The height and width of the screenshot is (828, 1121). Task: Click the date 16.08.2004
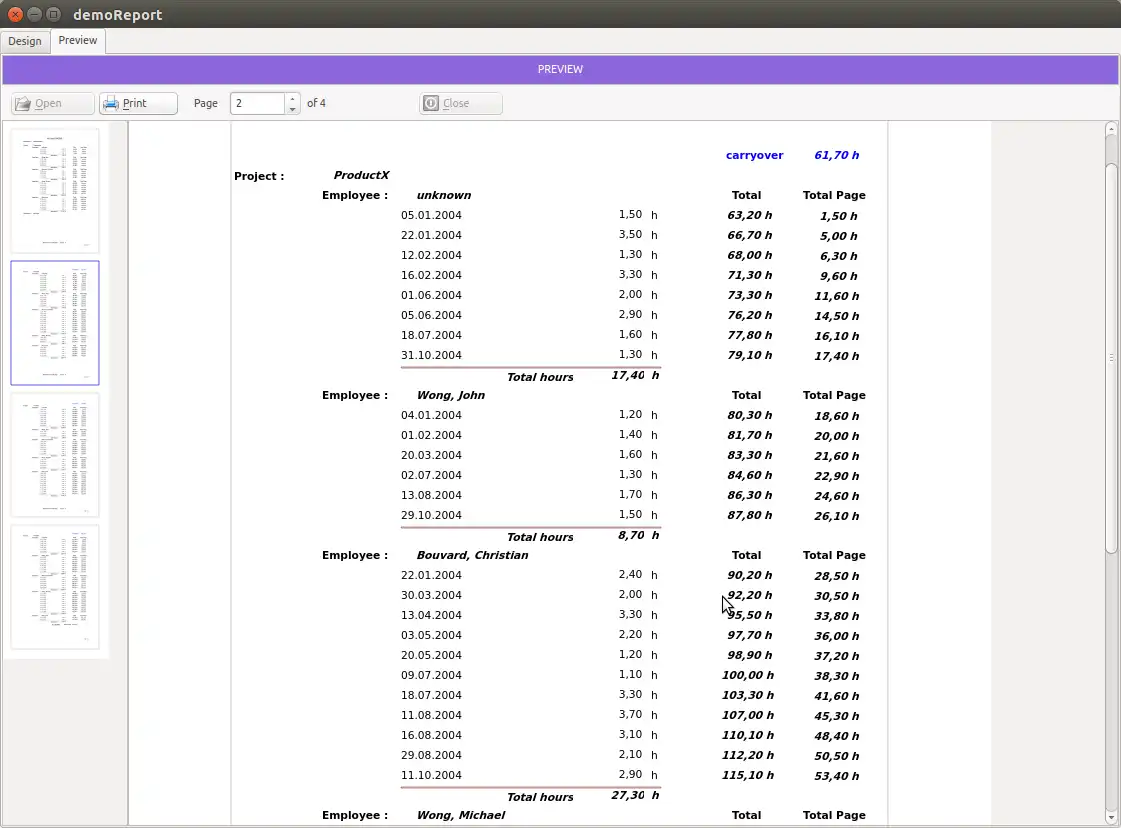point(431,736)
